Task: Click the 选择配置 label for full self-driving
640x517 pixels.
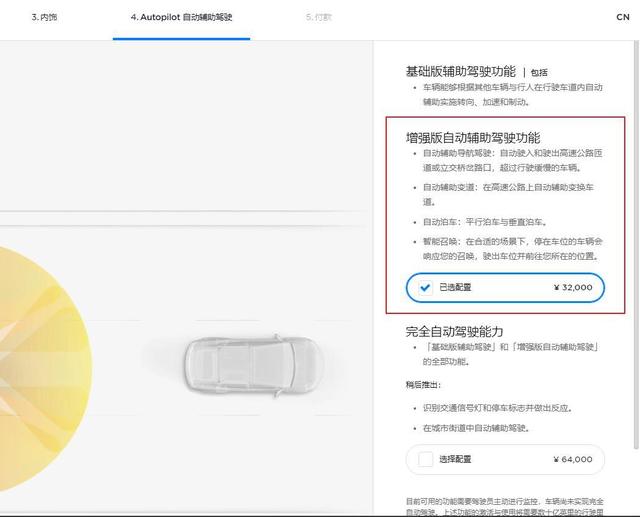Action: [455, 459]
